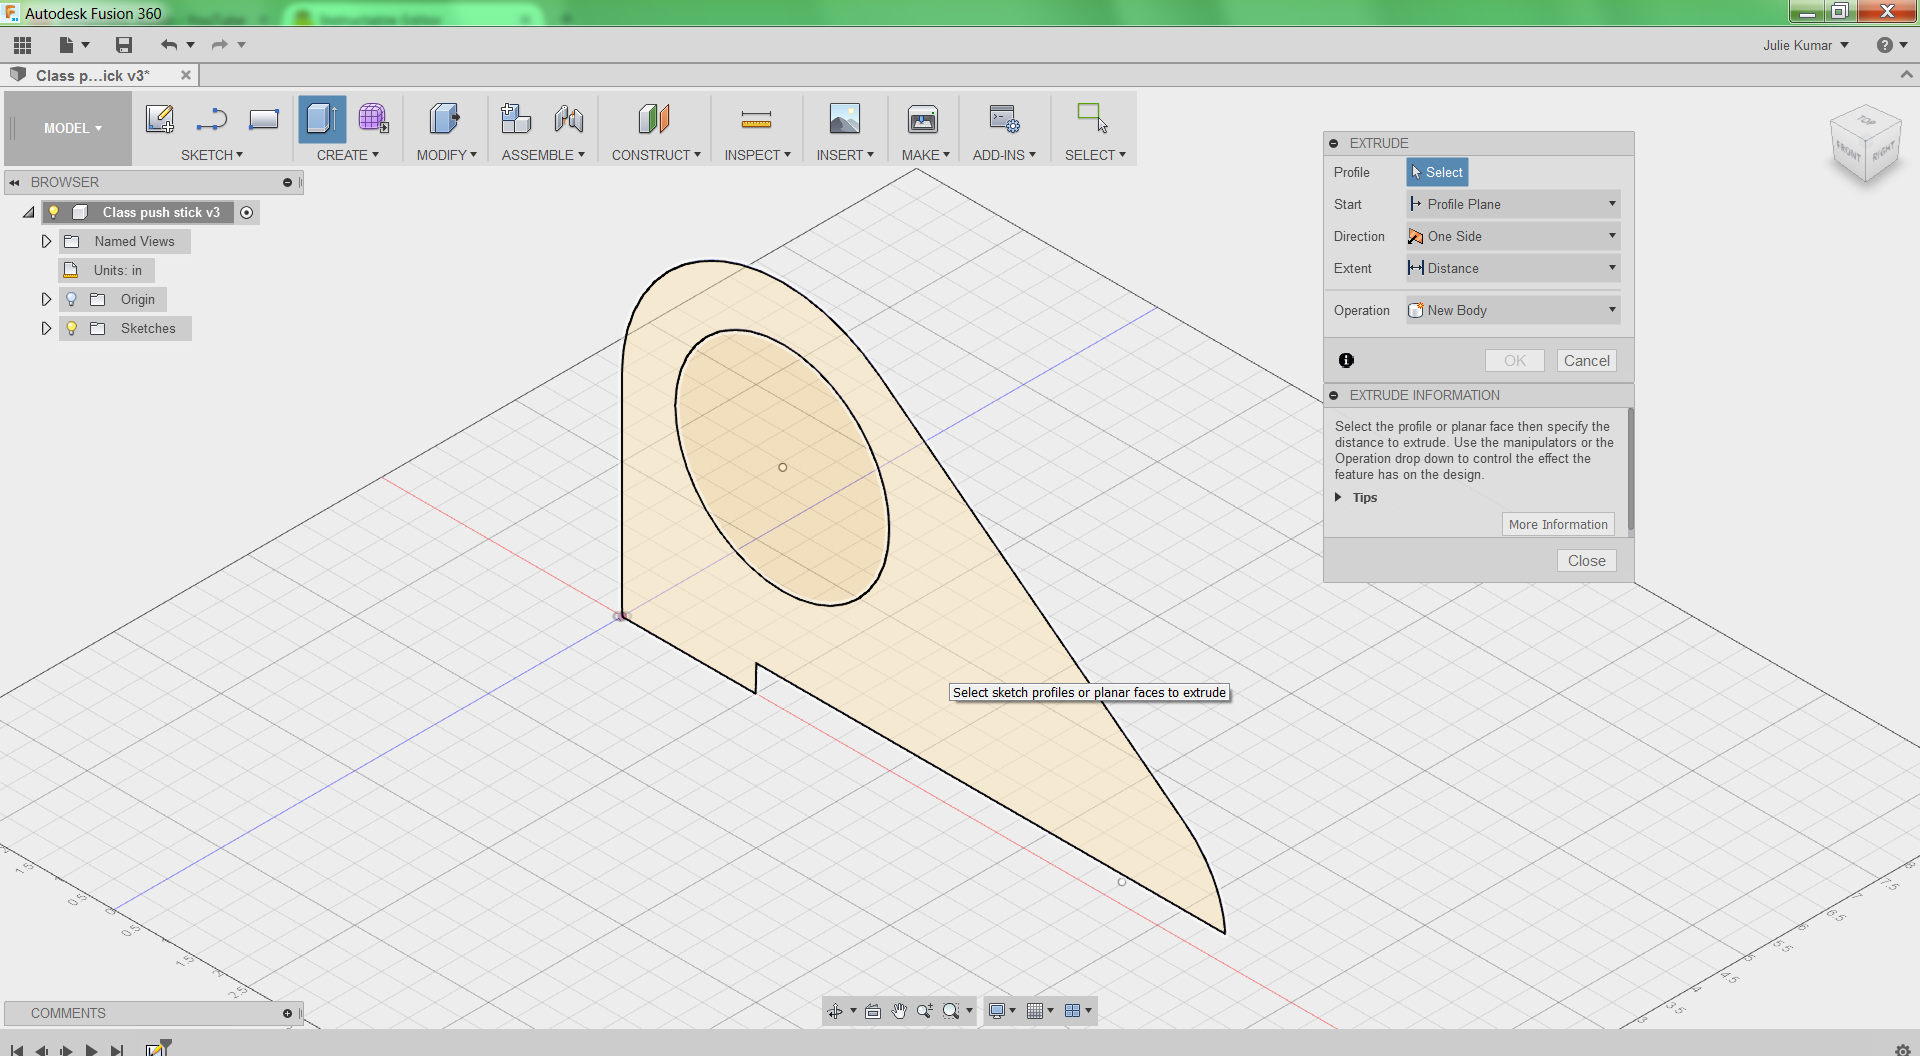This screenshot has width=1920, height=1056.
Task: Open Display Settings monitor icon
Action: coord(997,1011)
